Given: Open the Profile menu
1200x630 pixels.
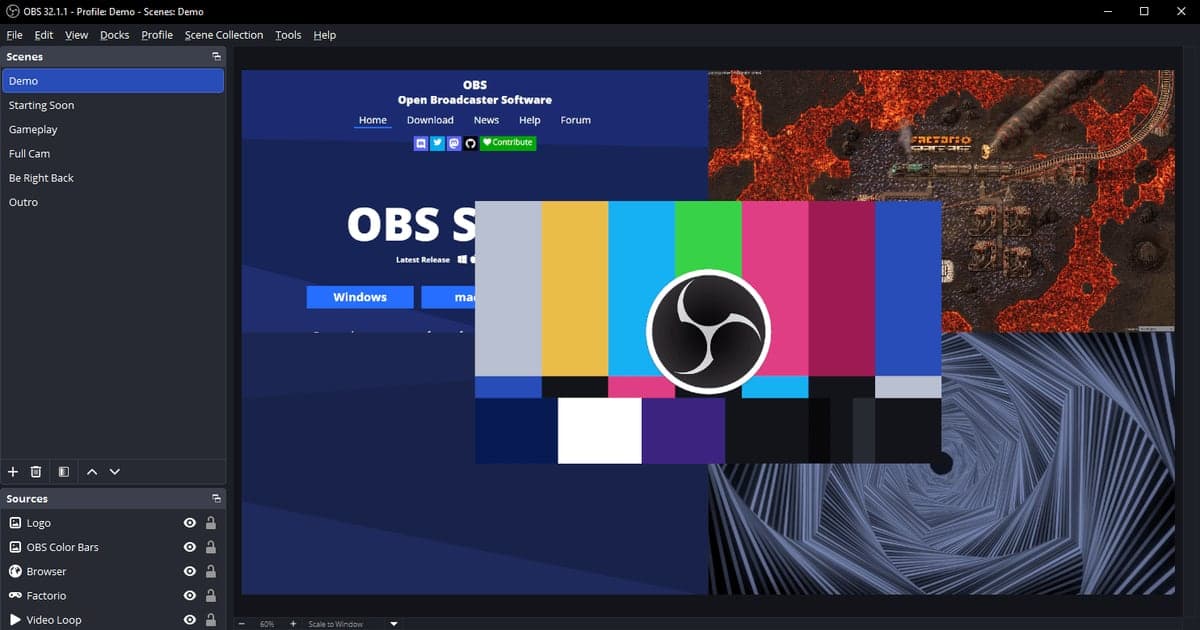Looking at the screenshot, I should click(x=157, y=35).
